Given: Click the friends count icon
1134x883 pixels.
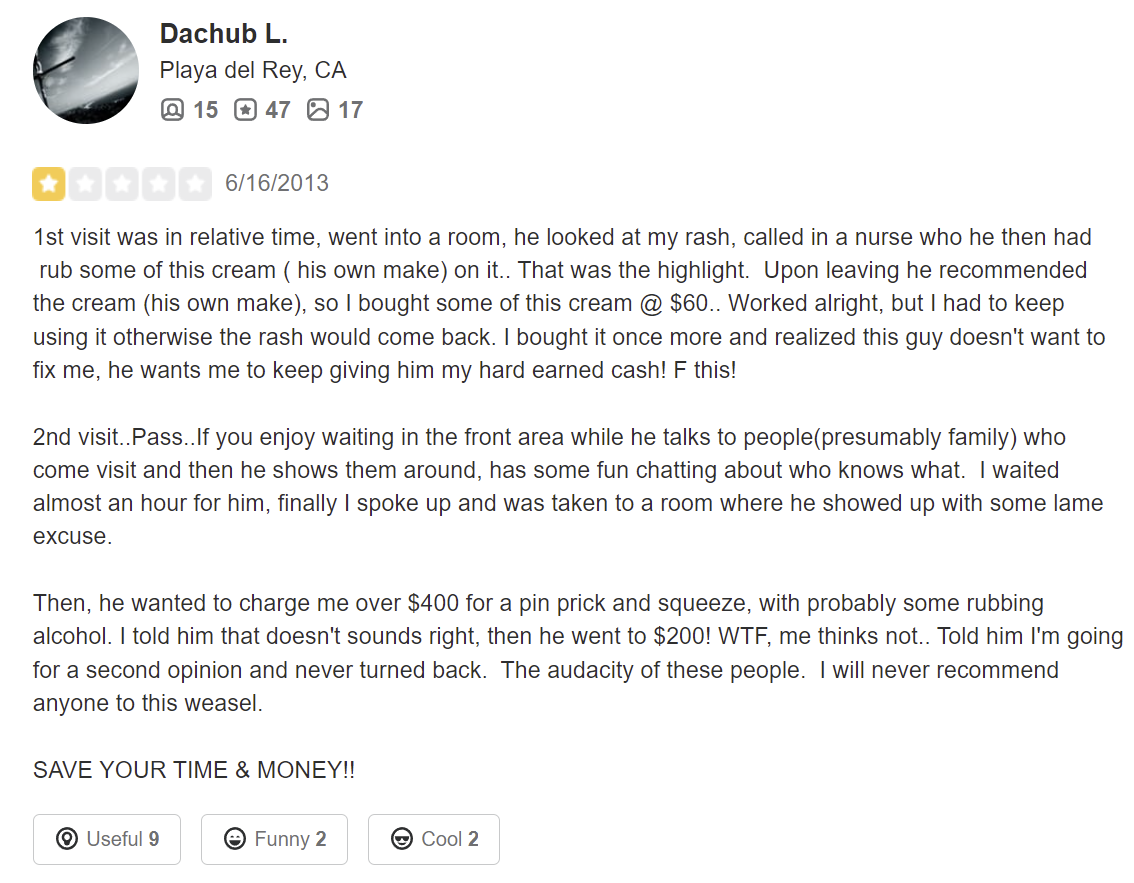Looking at the screenshot, I should pyautogui.click(x=172, y=109).
